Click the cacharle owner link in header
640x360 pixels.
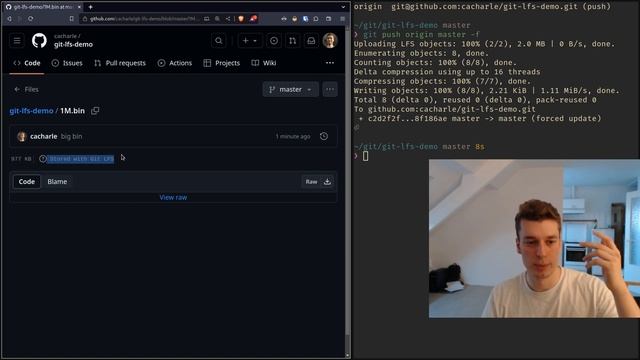(x=65, y=36)
